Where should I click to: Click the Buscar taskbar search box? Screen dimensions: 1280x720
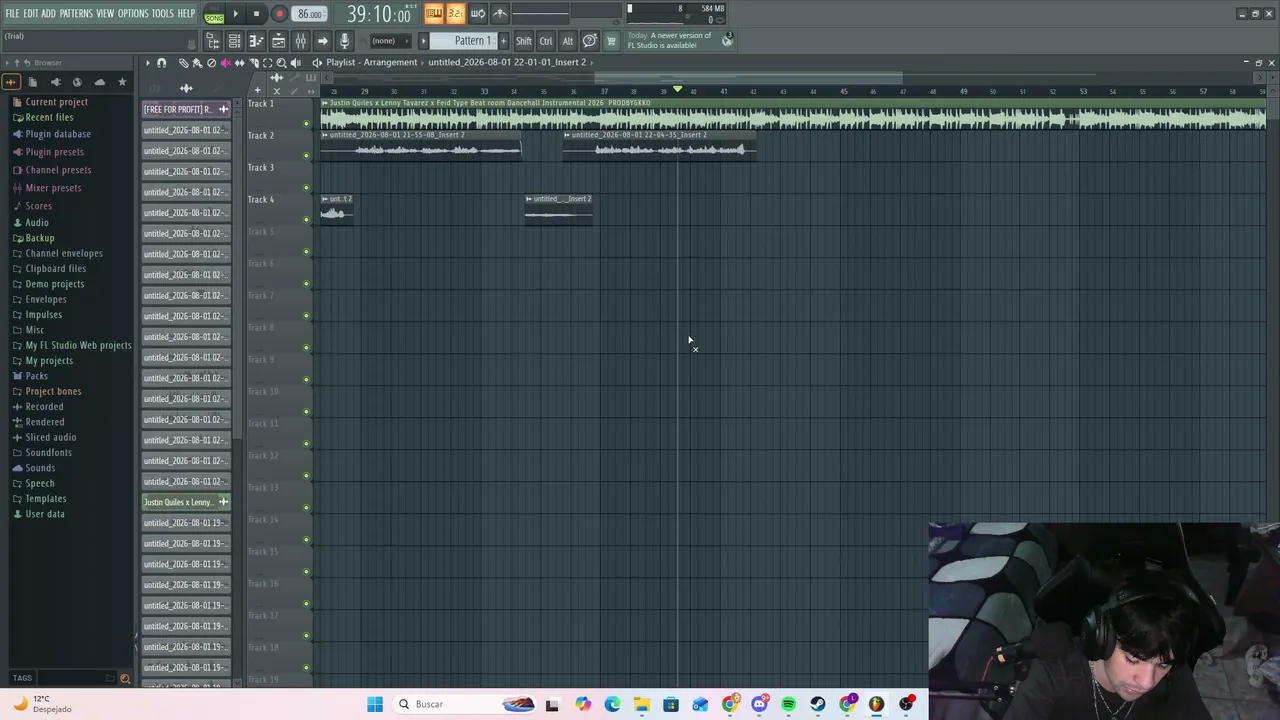pos(467,704)
